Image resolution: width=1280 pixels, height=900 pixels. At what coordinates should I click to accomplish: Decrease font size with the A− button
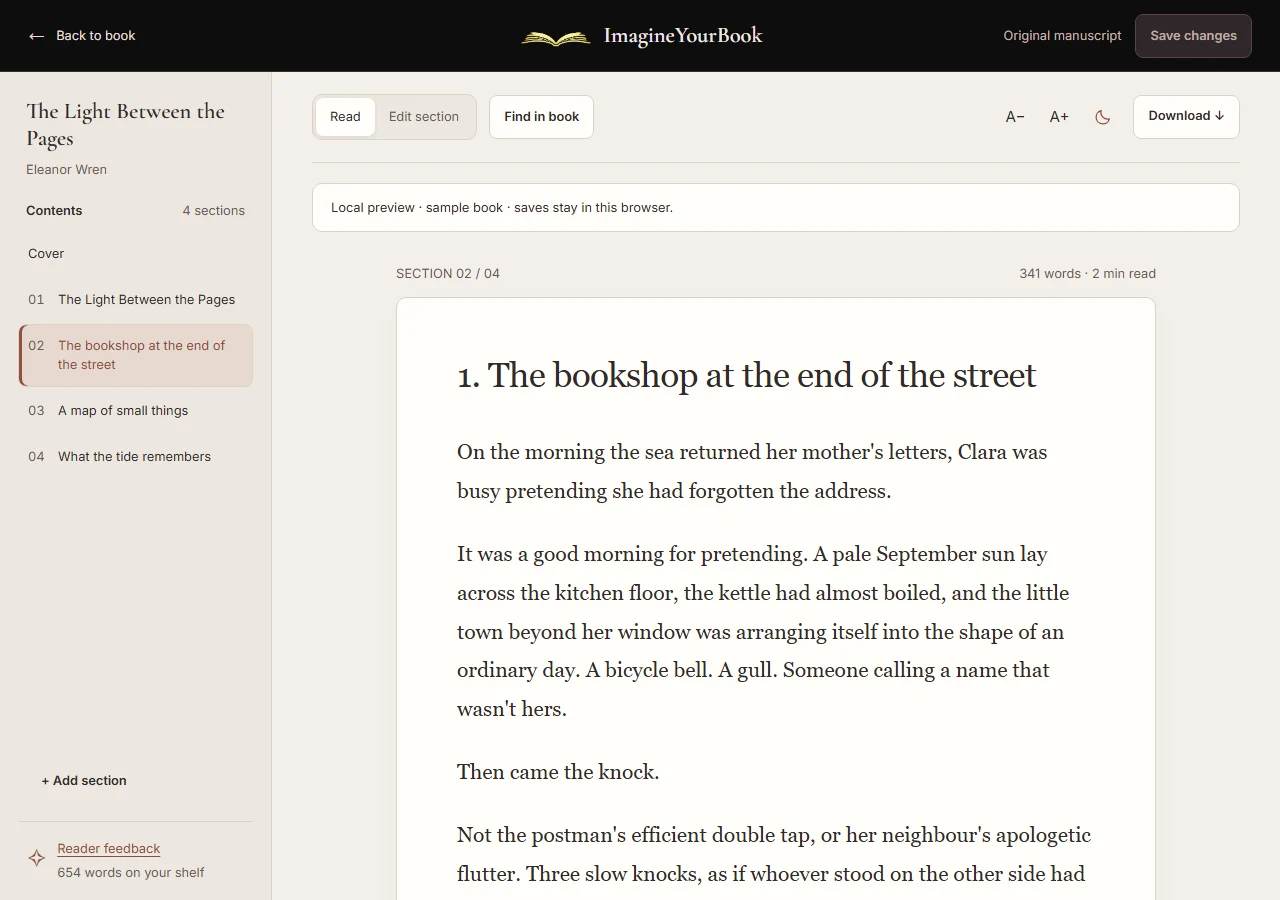1015,117
